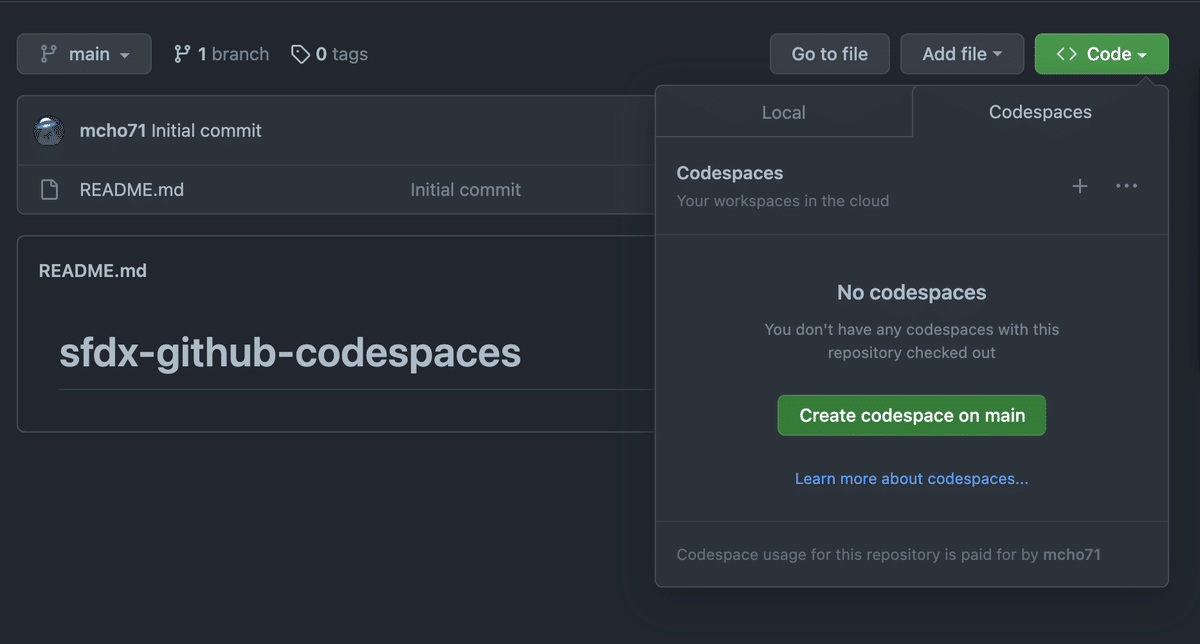Click the git branch icon in main selector
1200x644 pixels.
48,54
